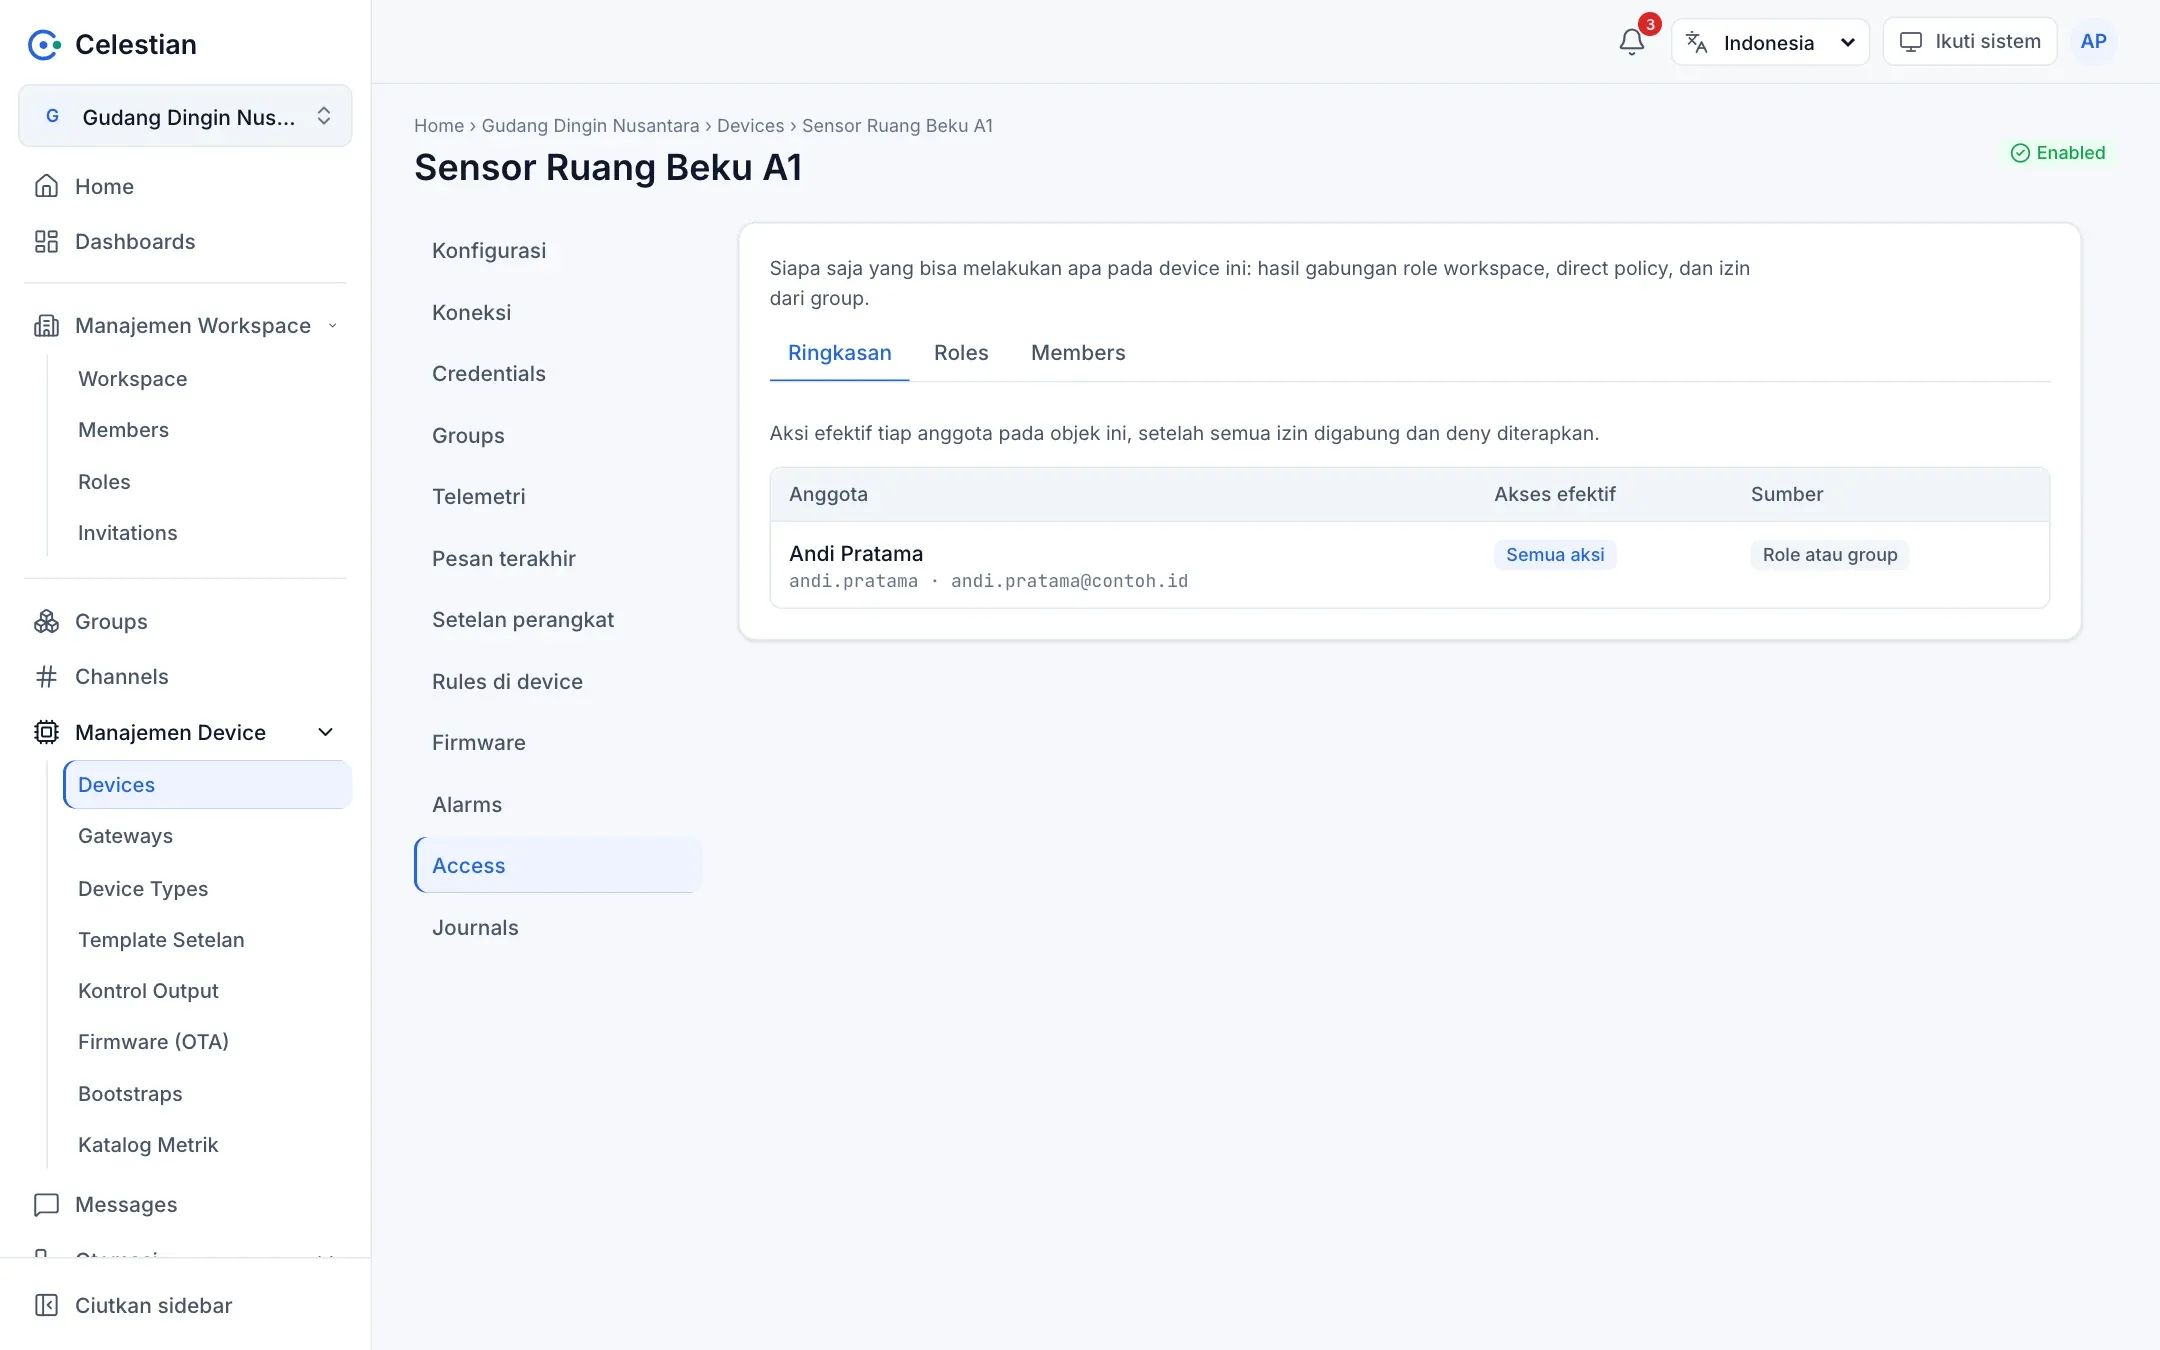This screenshot has width=2160, height=1350.
Task: Click the Groups cubes icon in sidebar
Action: [x=46, y=621]
